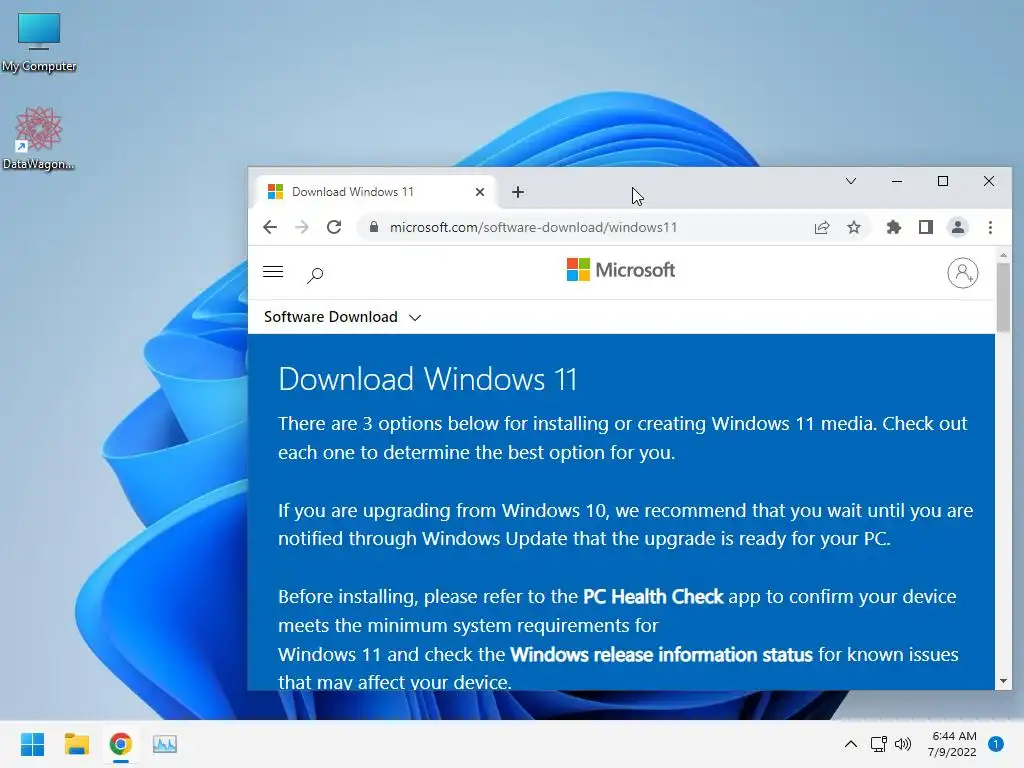
Task: Toggle the Chrome side panel
Action: pyautogui.click(x=925, y=227)
